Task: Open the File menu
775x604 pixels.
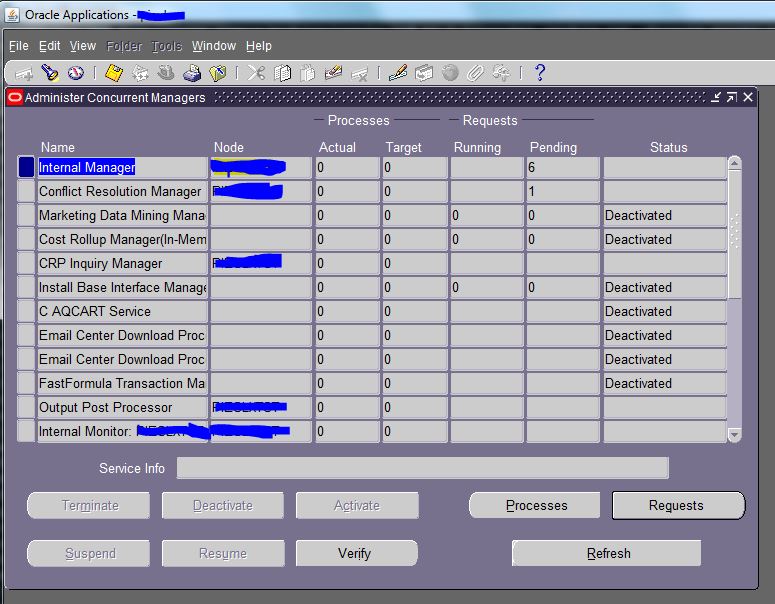Action: point(19,46)
